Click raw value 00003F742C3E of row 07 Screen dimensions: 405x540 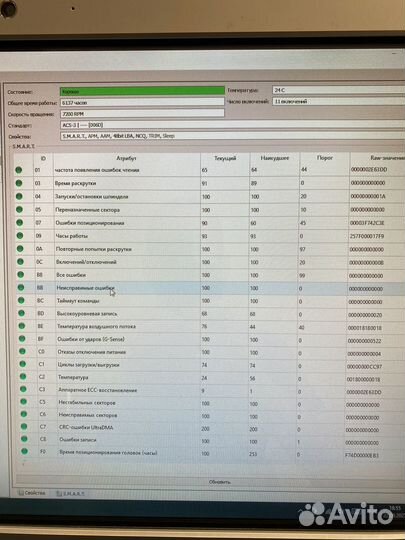367,223
